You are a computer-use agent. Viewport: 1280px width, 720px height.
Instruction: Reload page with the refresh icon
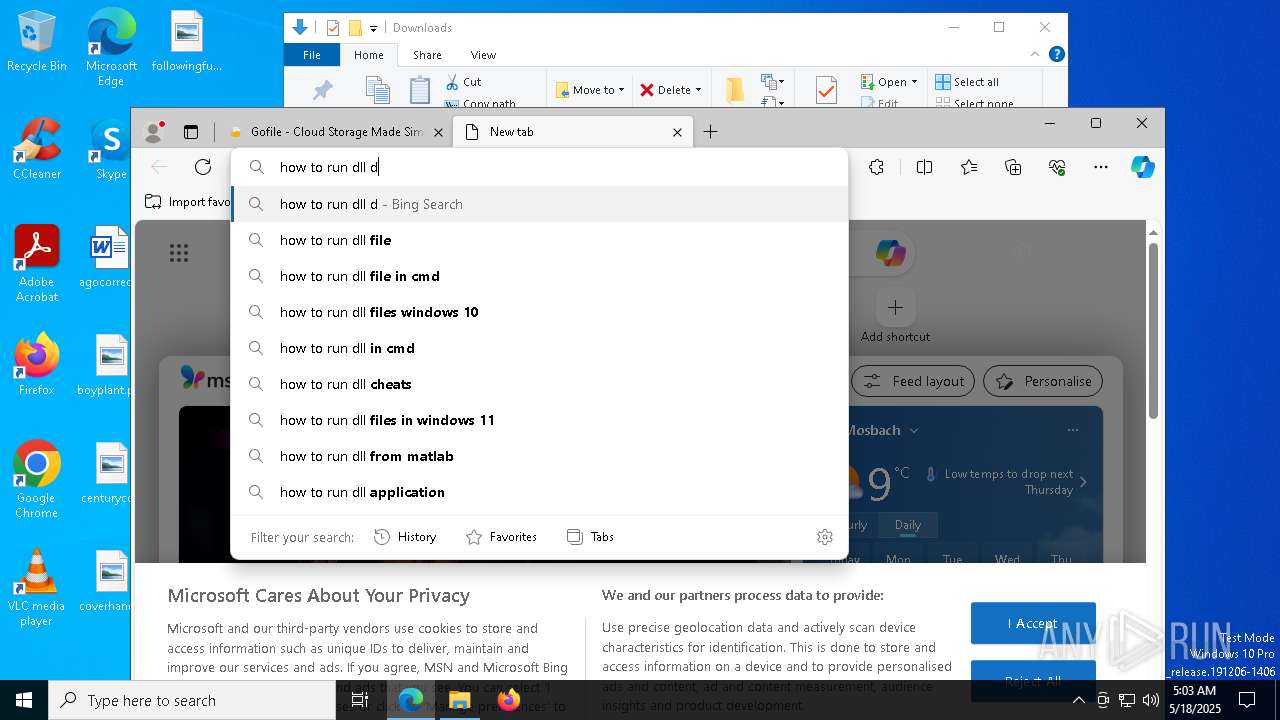(x=203, y=167)
